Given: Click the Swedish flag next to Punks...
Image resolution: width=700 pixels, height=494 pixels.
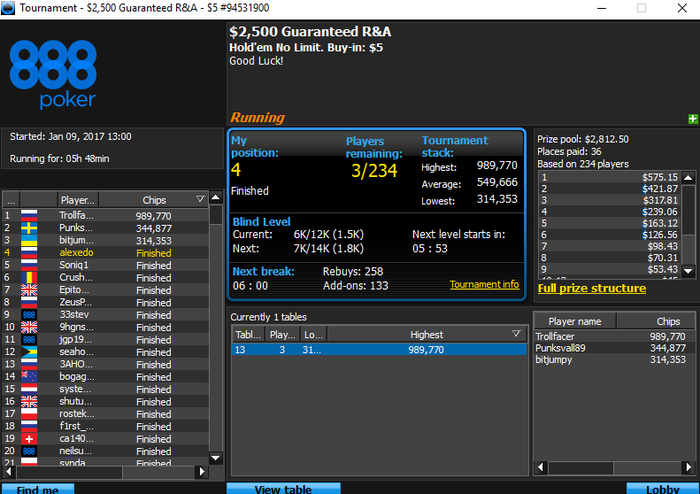Looking at the screenshot, I should (29, 228).
